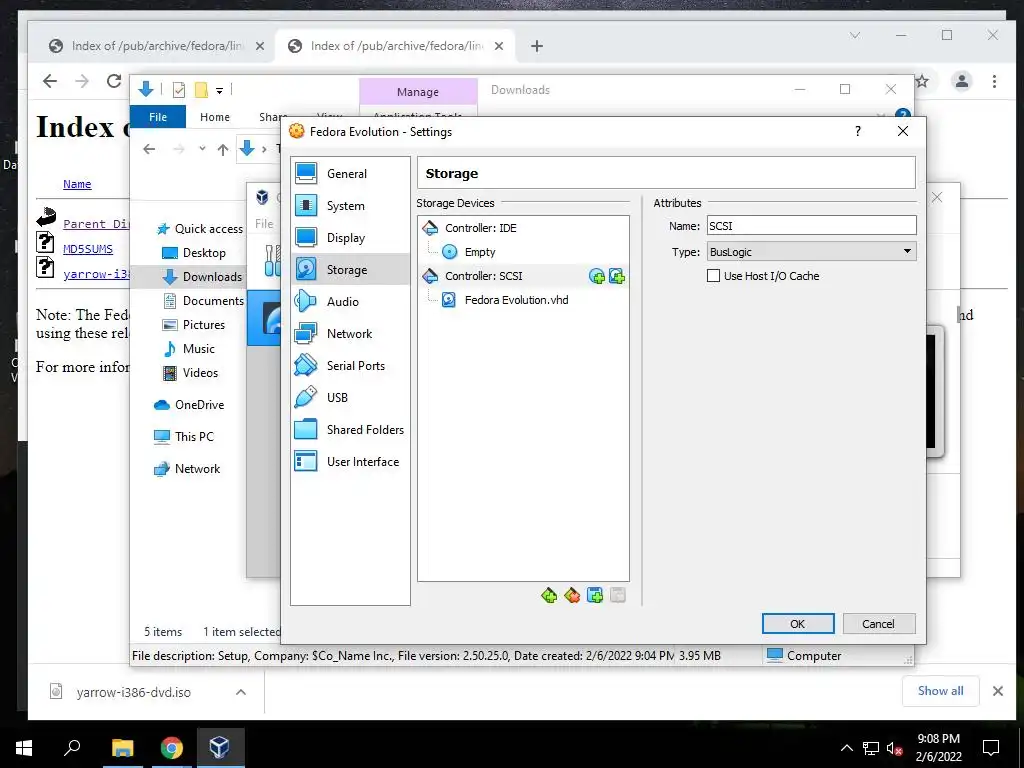Select OneDrive in Explorer sidebar

pos(189,405)
